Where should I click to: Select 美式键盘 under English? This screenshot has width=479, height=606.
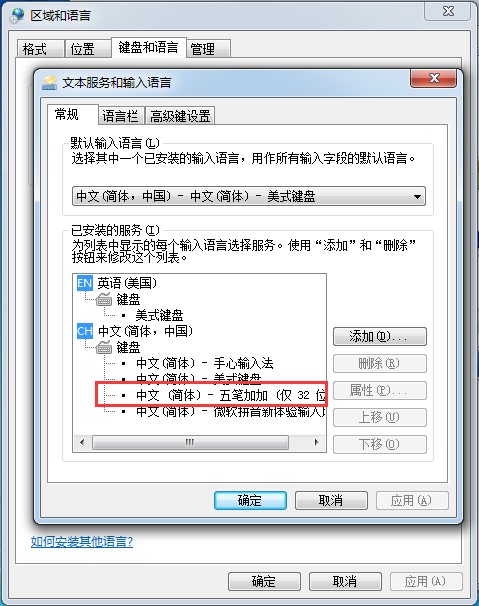159,315
